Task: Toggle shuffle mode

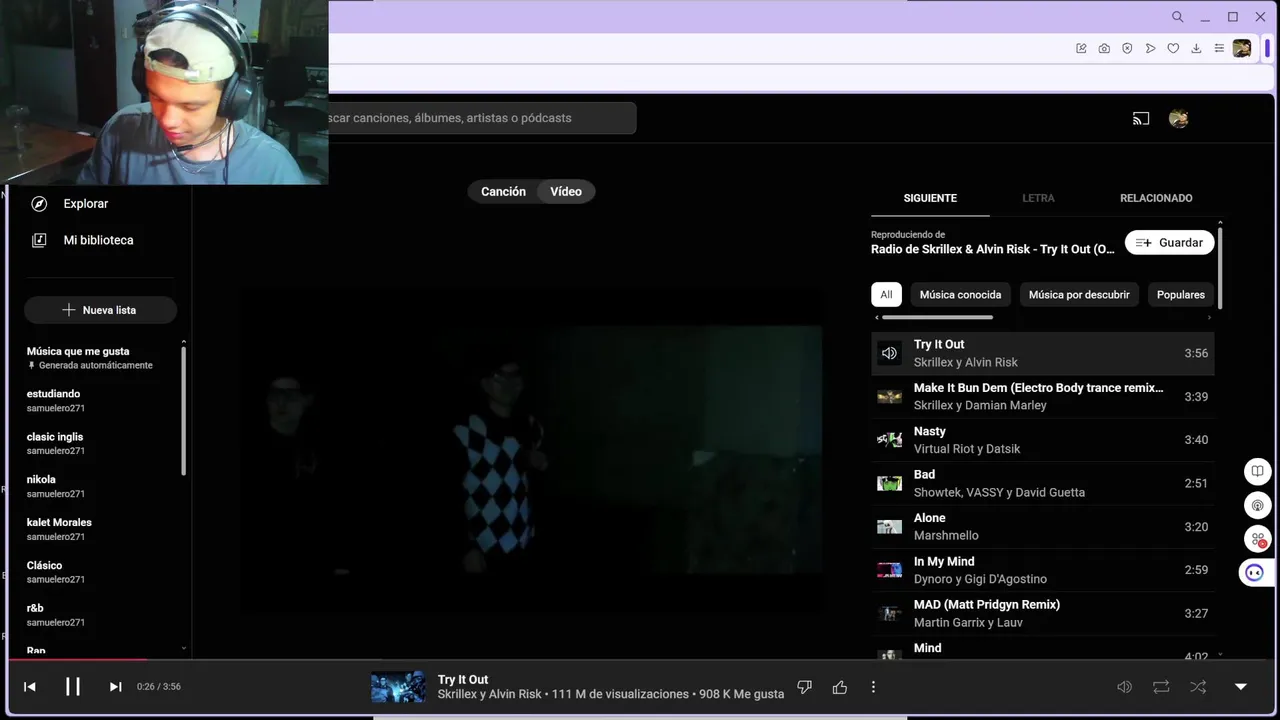Action: 1198,687
